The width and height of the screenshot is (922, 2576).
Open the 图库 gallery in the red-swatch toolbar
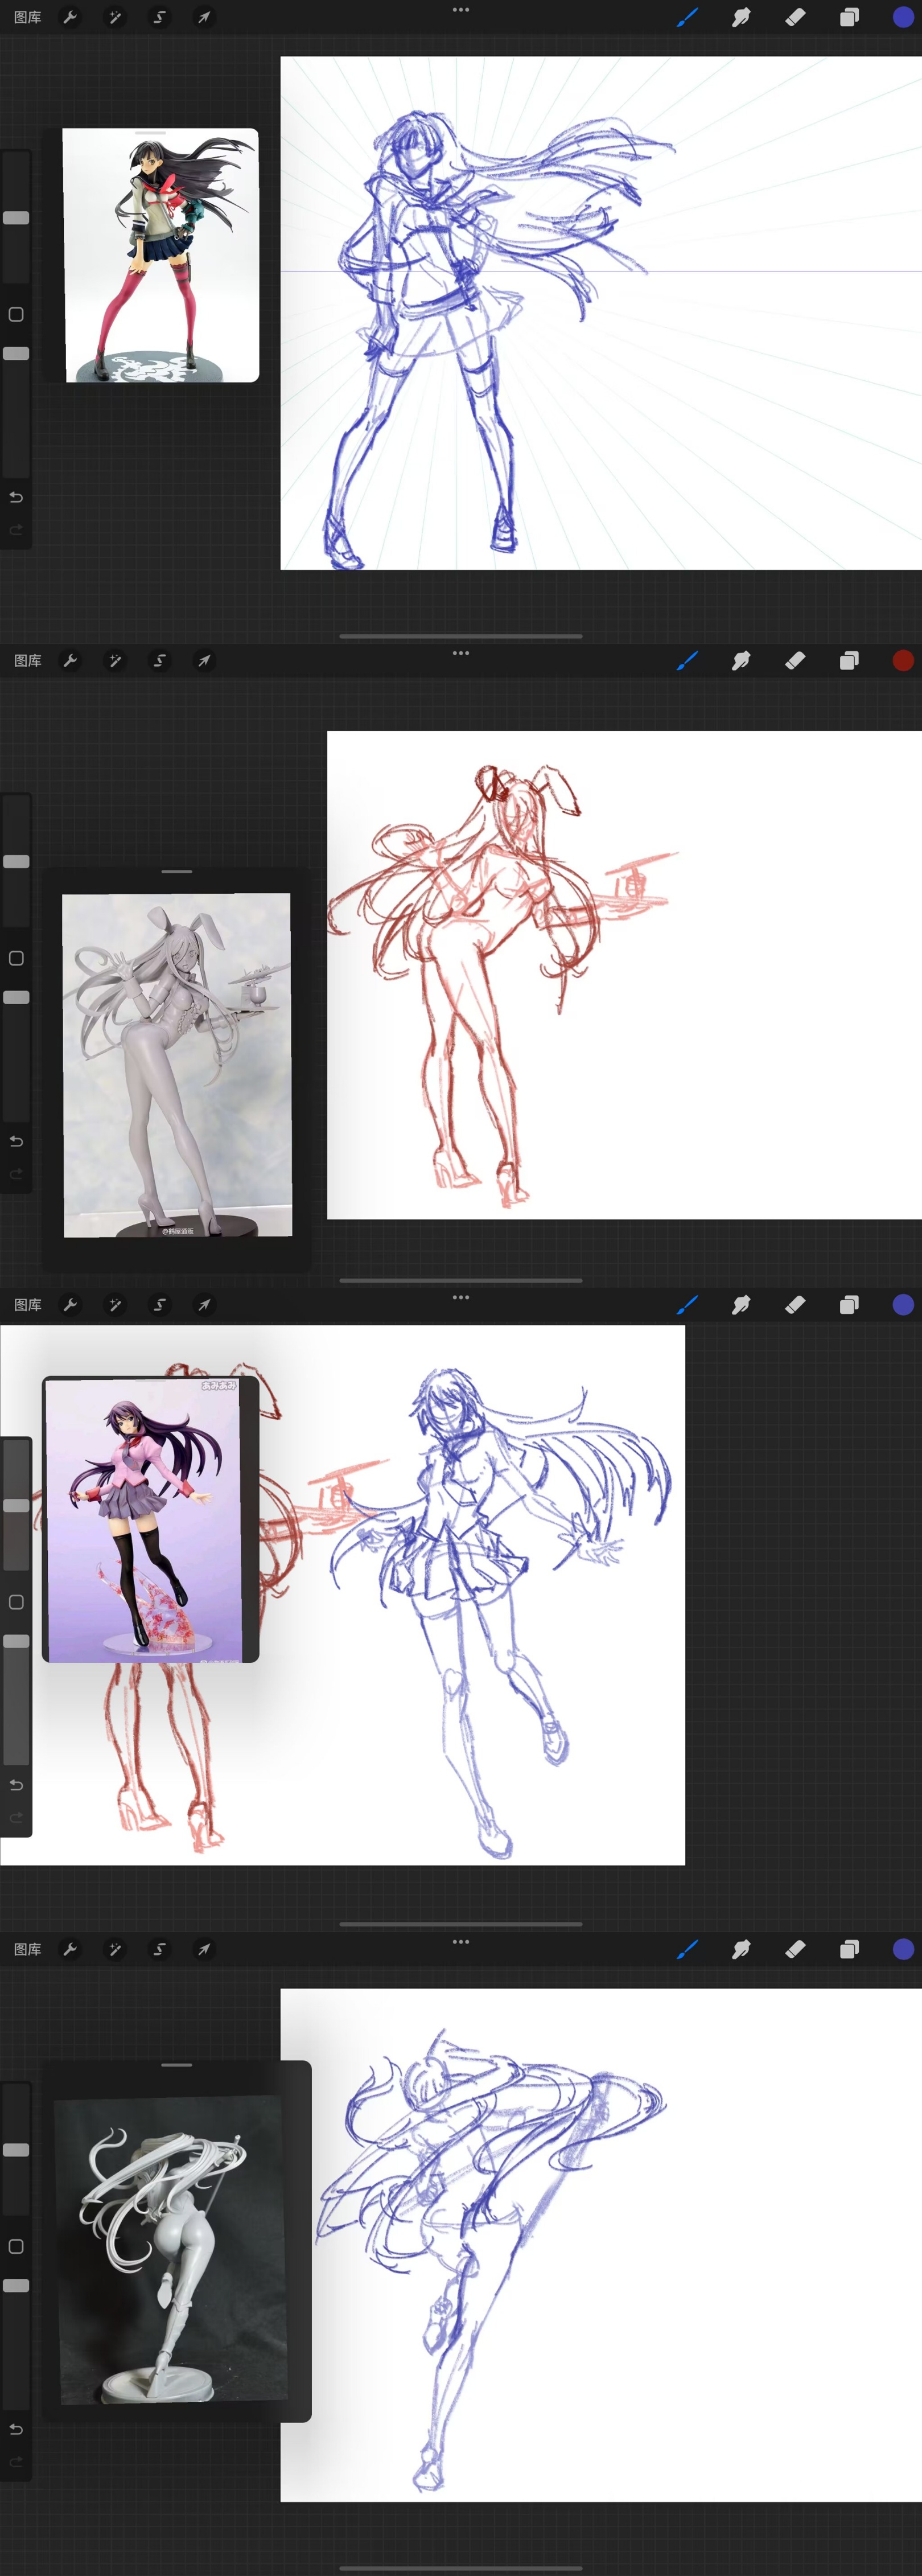28,661
